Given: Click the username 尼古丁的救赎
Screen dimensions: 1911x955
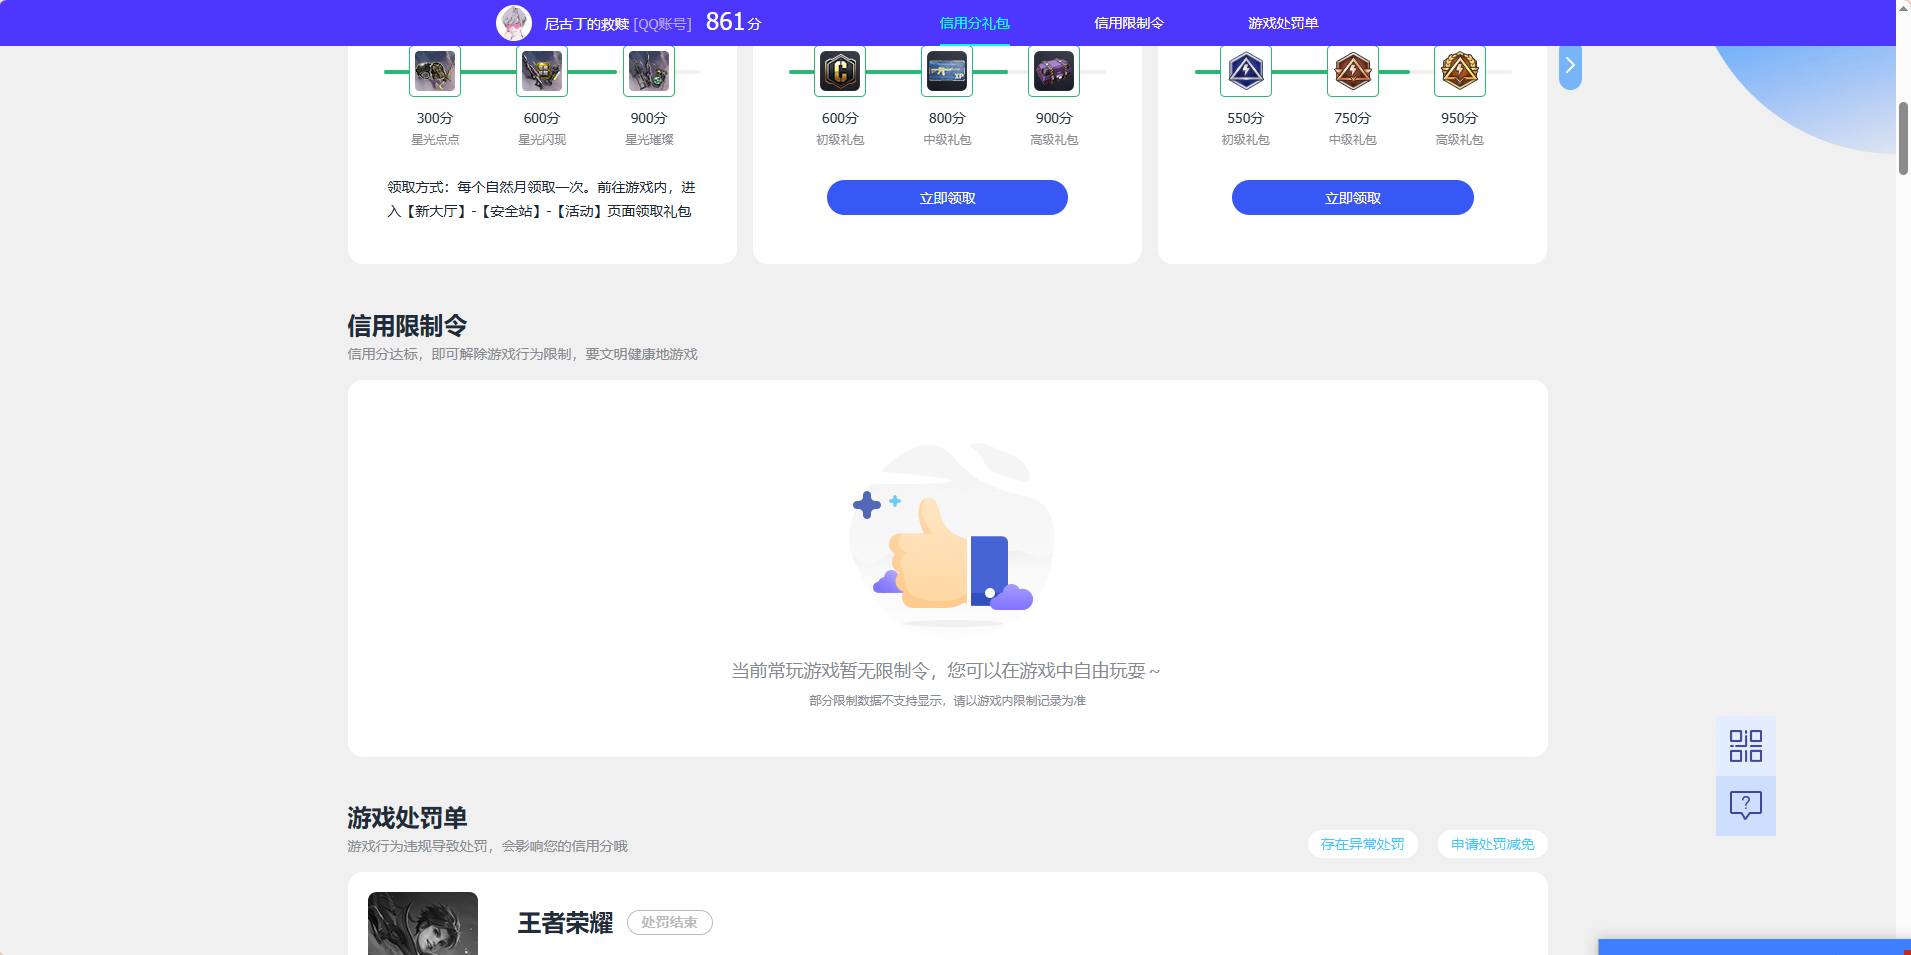Looking at the screenshot, I should [586, 23].
